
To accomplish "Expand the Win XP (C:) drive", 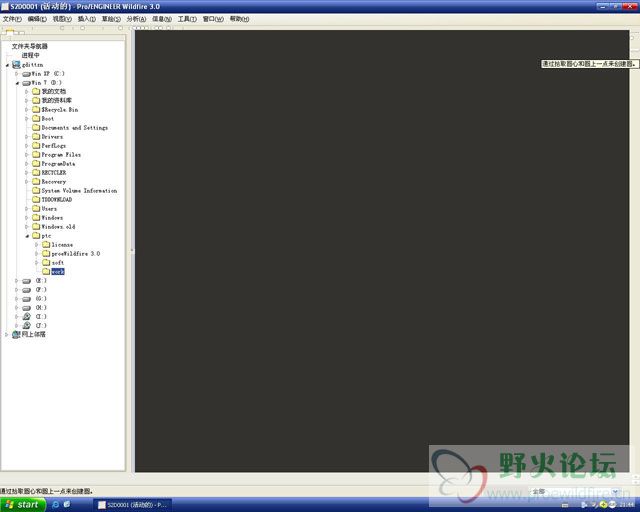I will (x=17, y=74).
